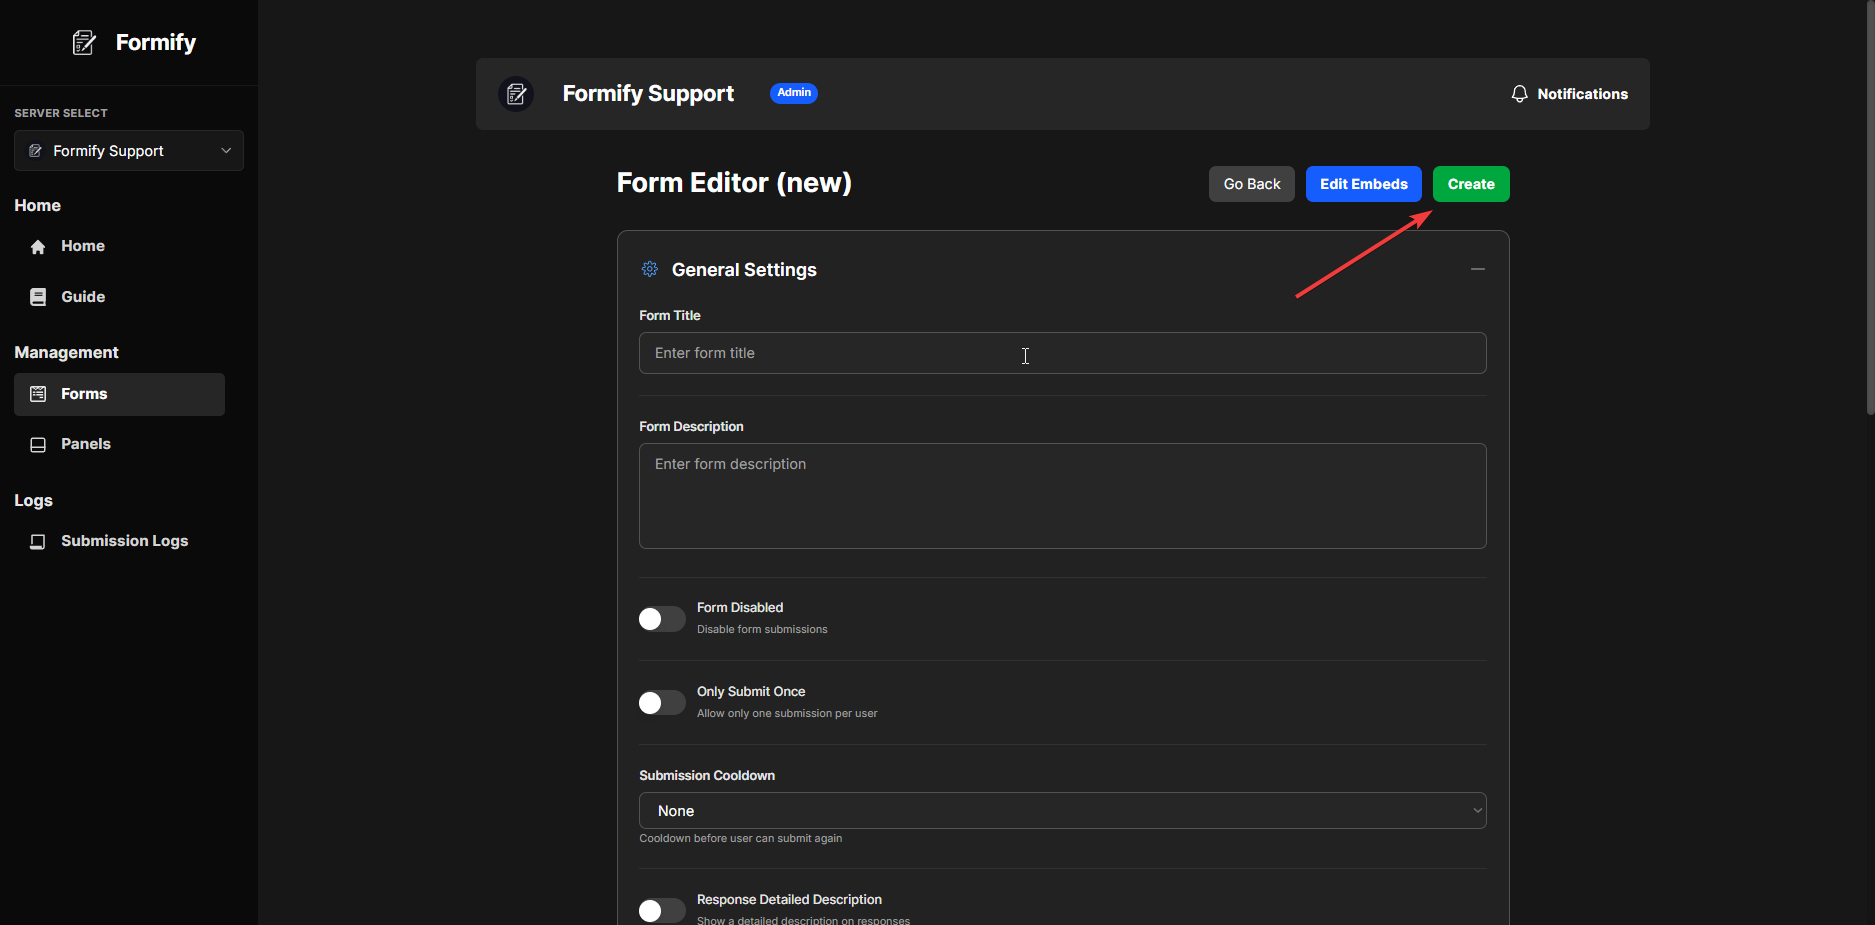Click the Formify logo icon
This screenshot has height=925, width=1875.
pos(84,42)
